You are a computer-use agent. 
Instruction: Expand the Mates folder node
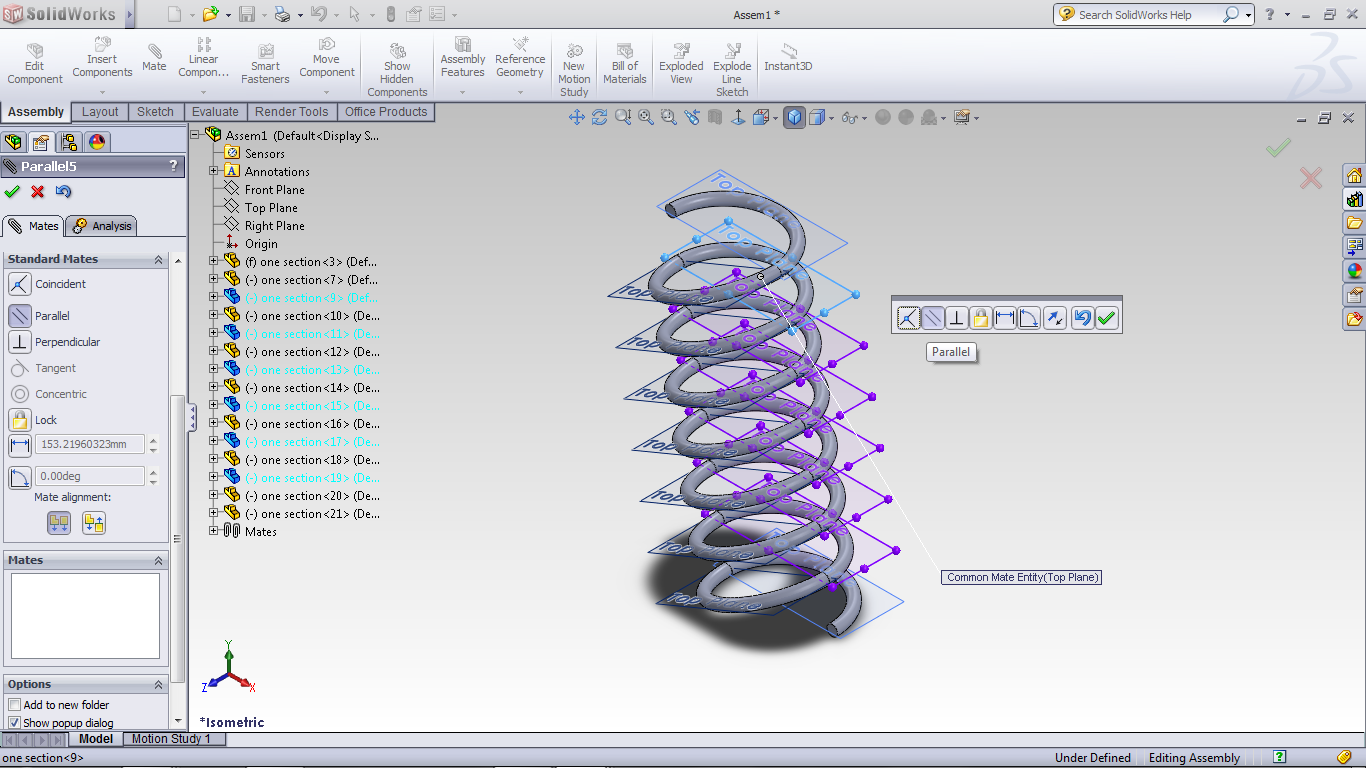click(x=213, y=532)
